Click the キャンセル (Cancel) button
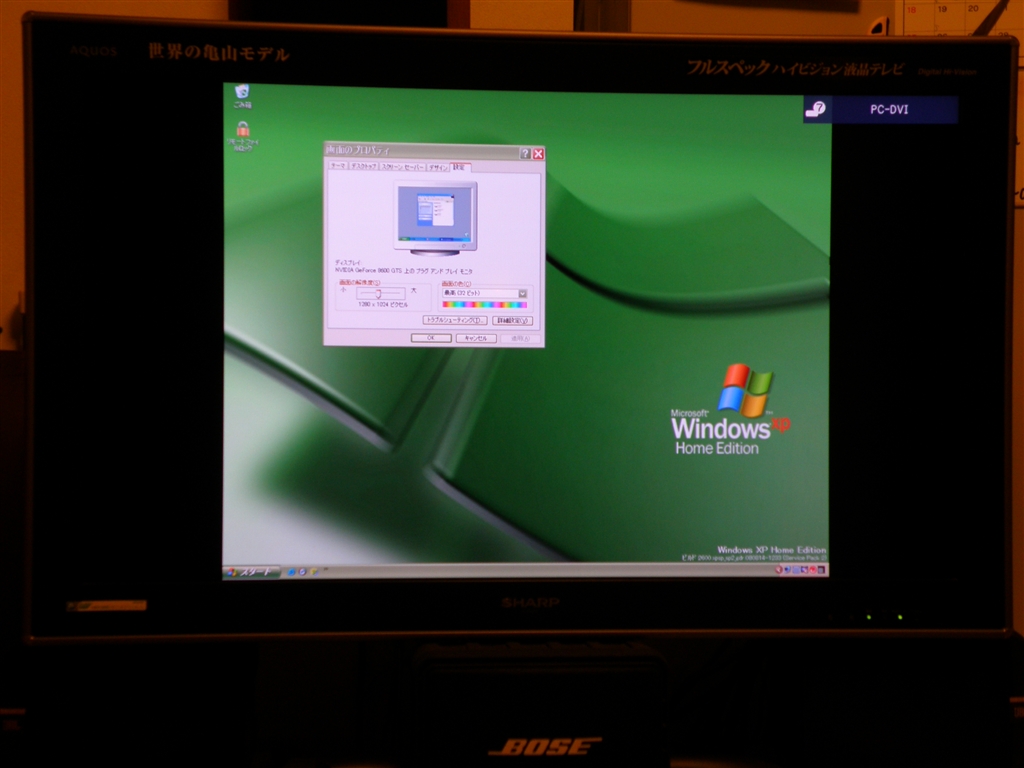Viewport: 1024px width, 768px height. pyautogui.click(x=476, y=338)
